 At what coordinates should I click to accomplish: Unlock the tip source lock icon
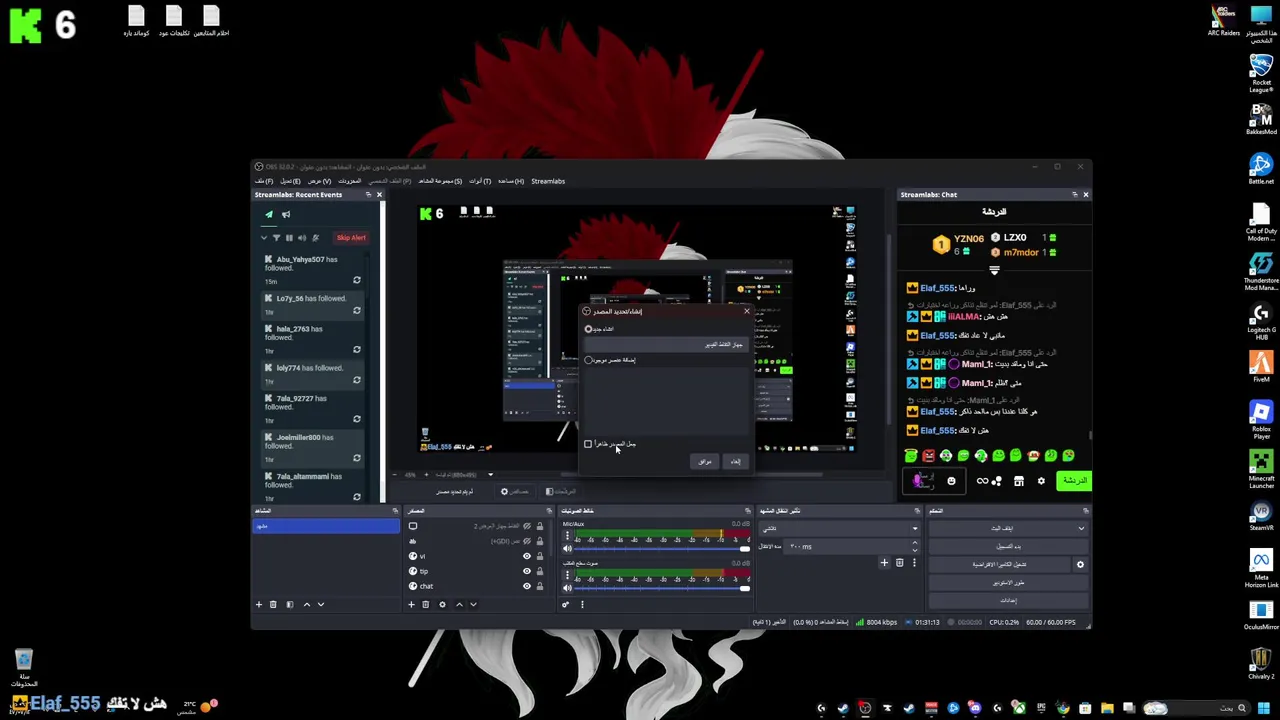pyautogui.click(x=540, y=571)
